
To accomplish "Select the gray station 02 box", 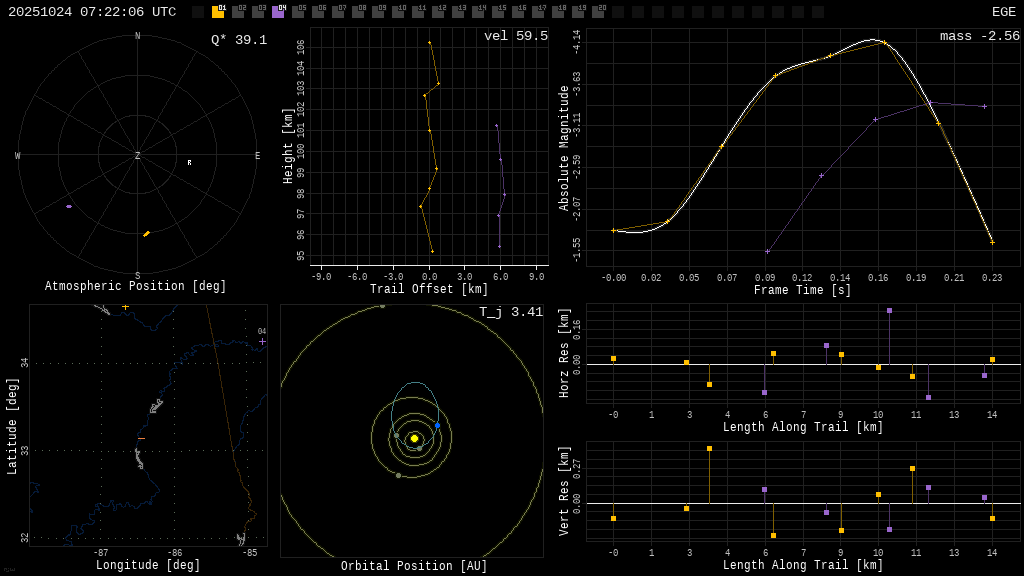I will tap(238, 12).
